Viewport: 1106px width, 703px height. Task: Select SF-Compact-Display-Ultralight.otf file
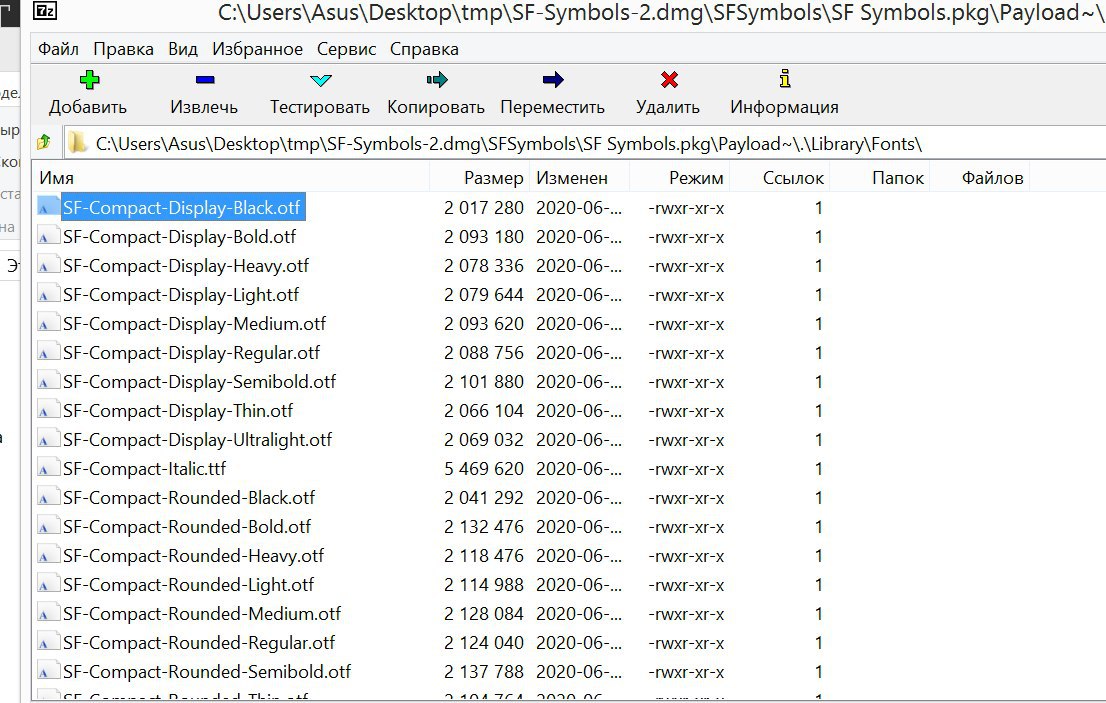[197, 440]
